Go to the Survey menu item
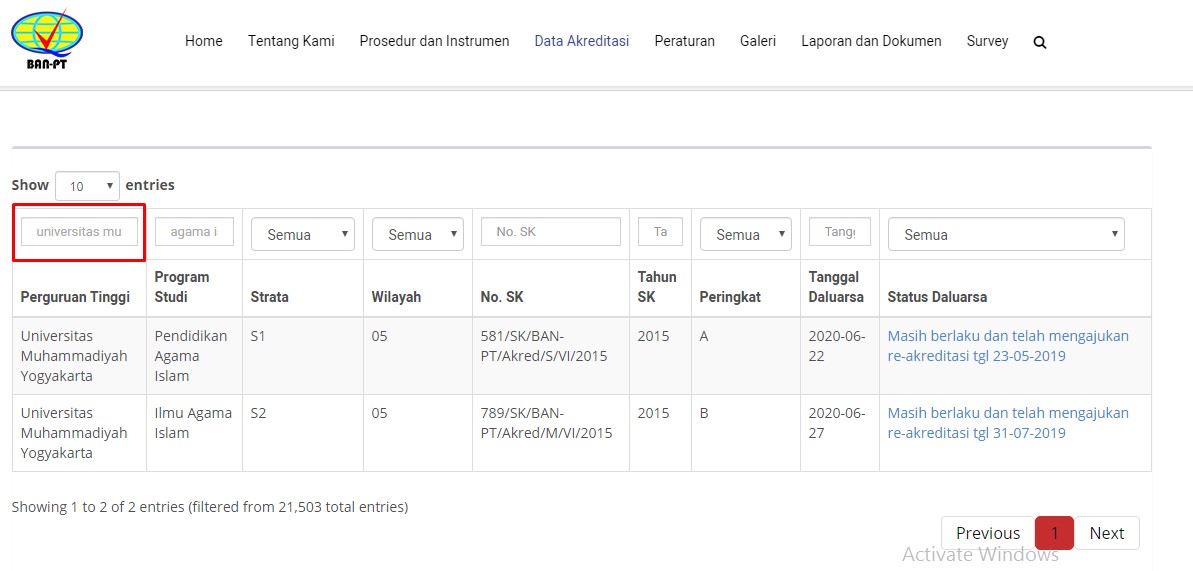The width and height of the screenshot is (1193, 571). tap(988, 41)
